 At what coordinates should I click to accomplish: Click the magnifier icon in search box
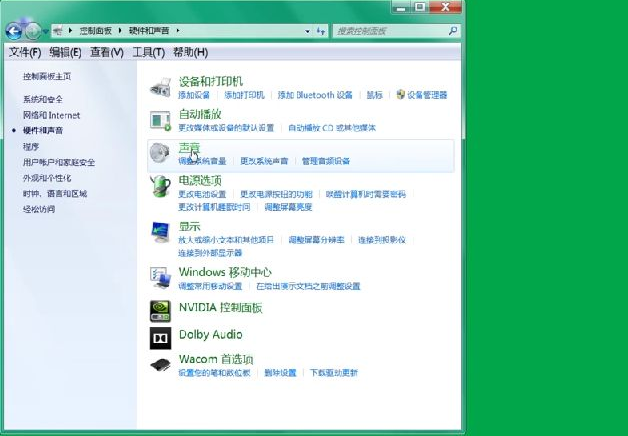453,31
